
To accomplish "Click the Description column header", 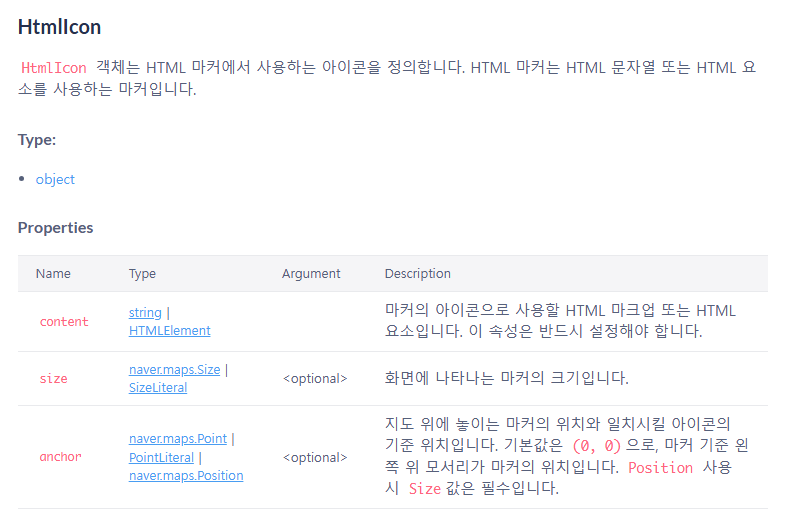I will pos(418,274).
